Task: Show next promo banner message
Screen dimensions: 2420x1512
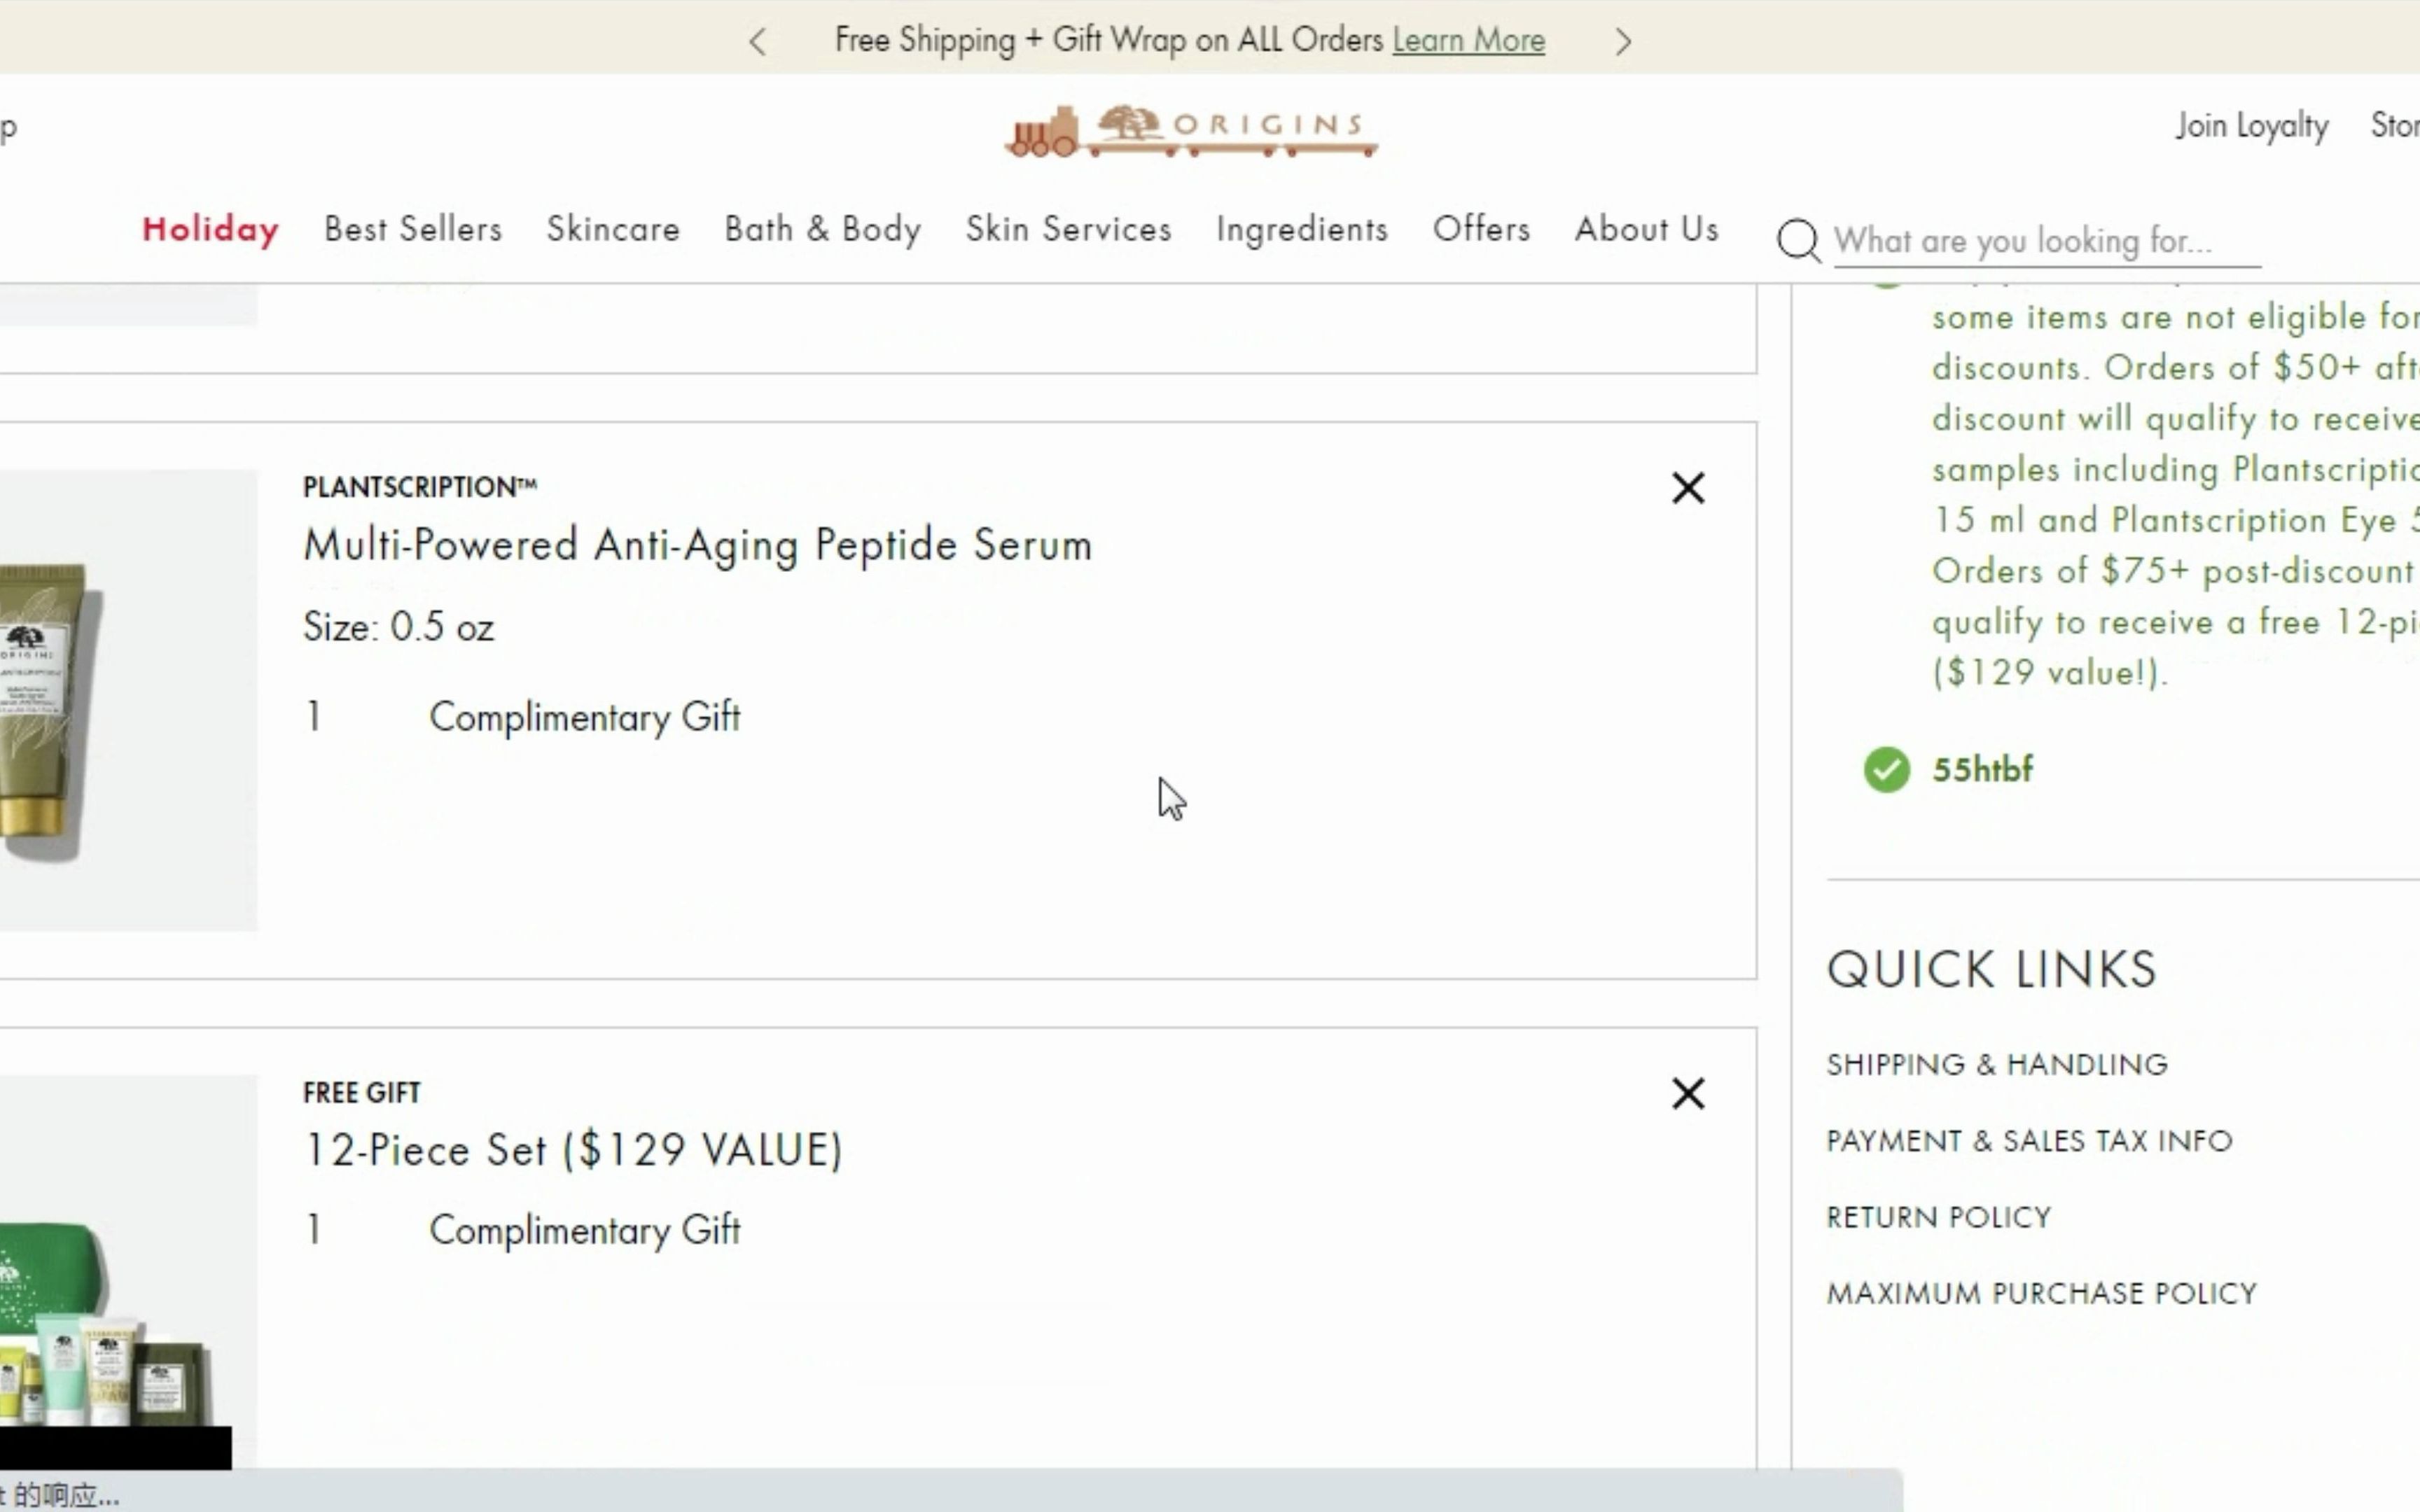Action: tap(1622, 42)
